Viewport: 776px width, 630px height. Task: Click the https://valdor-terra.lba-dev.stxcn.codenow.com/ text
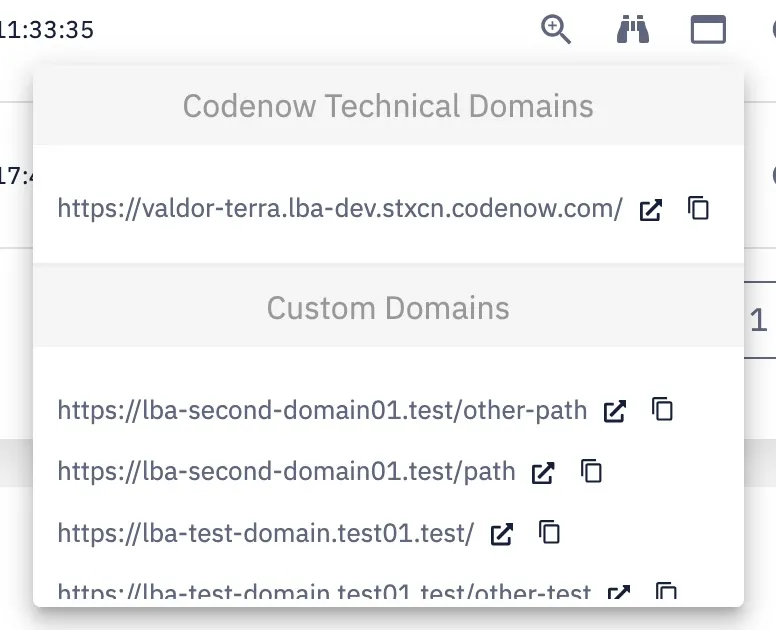pos(340,208)
